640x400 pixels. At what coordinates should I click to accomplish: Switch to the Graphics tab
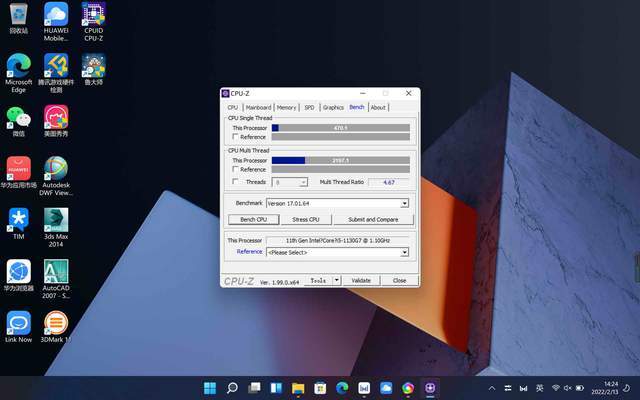click(333, 107)
